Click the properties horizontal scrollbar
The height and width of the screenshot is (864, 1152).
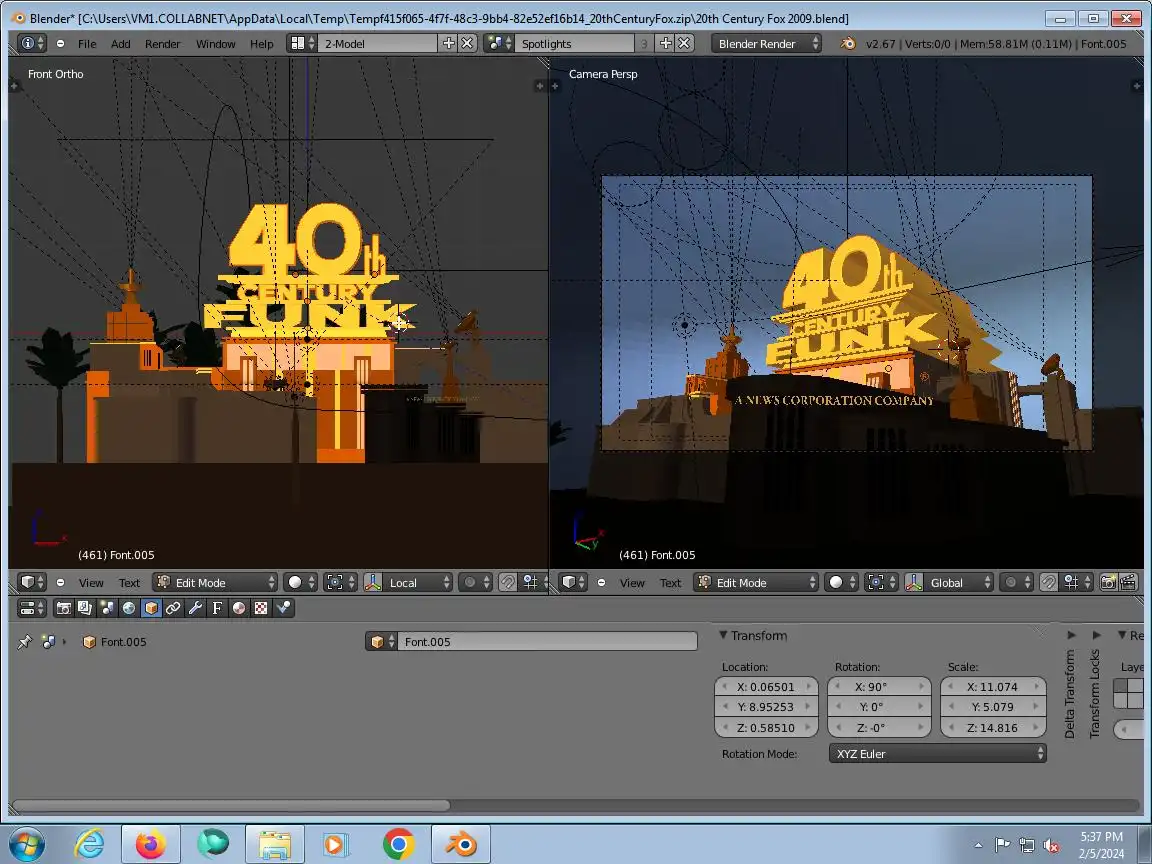231,805
